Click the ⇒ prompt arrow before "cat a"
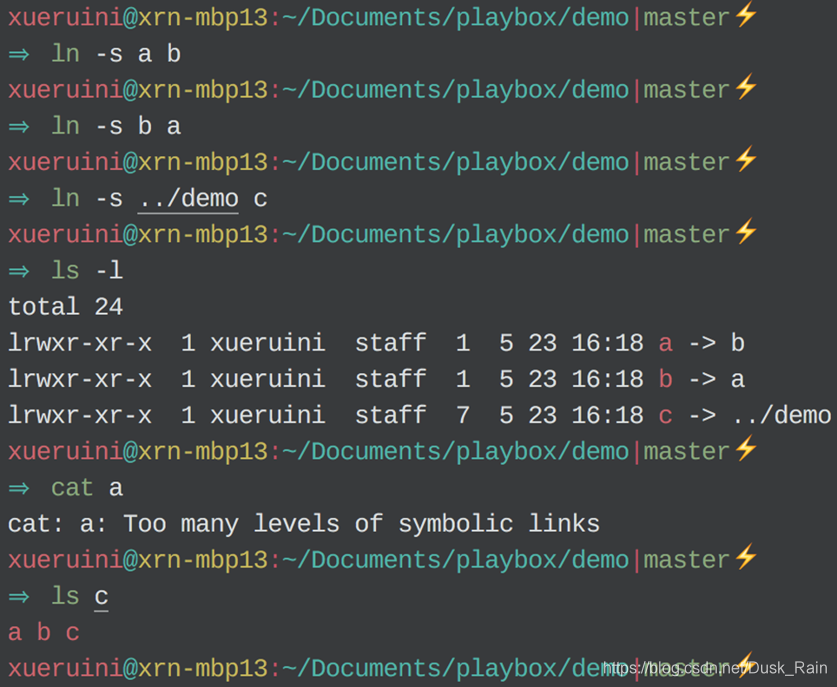Image resolution: width=837 pixels, height=687 pixels. pos(18,487)
